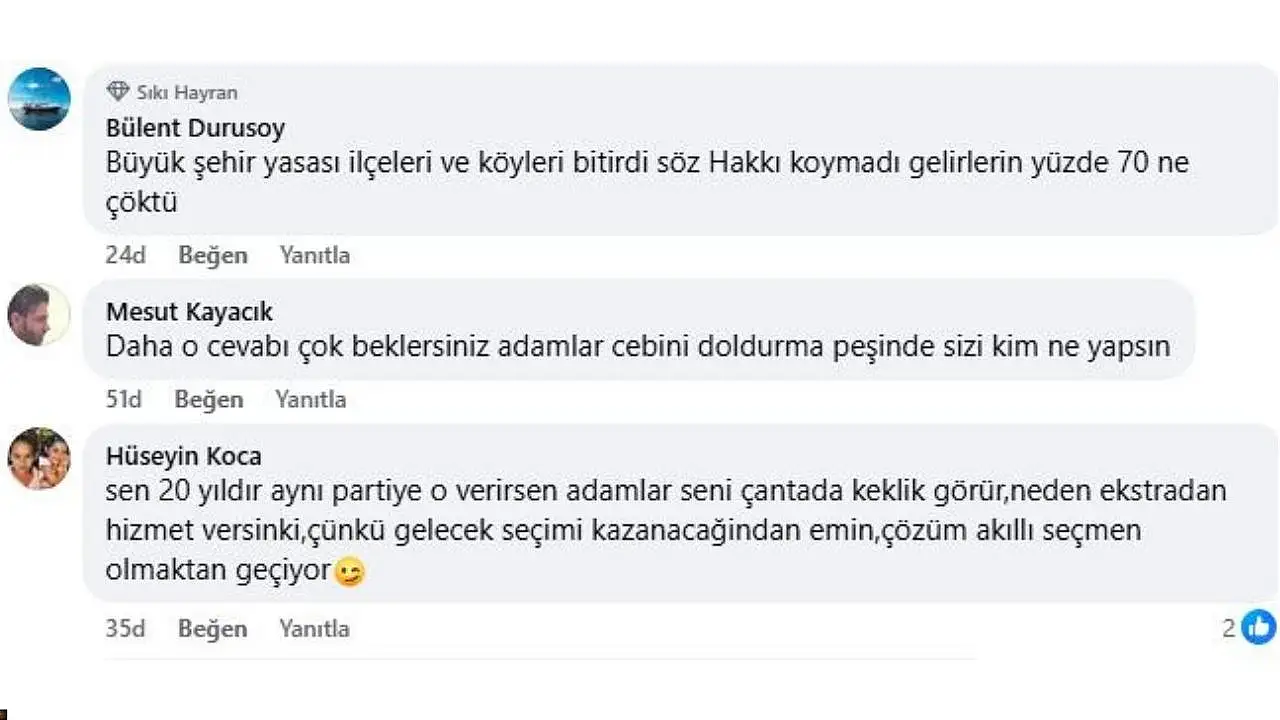Click the 24d timestamp on Bülent's comment

(x=125, y=255)
